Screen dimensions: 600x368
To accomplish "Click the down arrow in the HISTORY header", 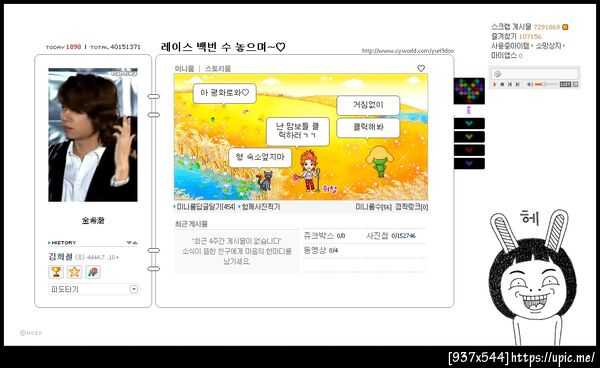I will pos(129,243).
